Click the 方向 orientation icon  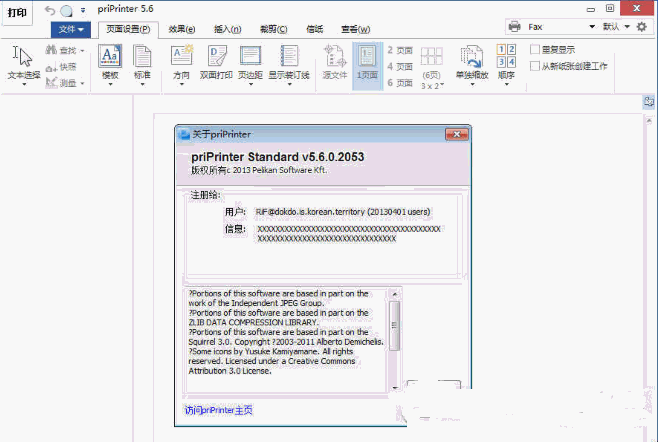pos(181,55)
